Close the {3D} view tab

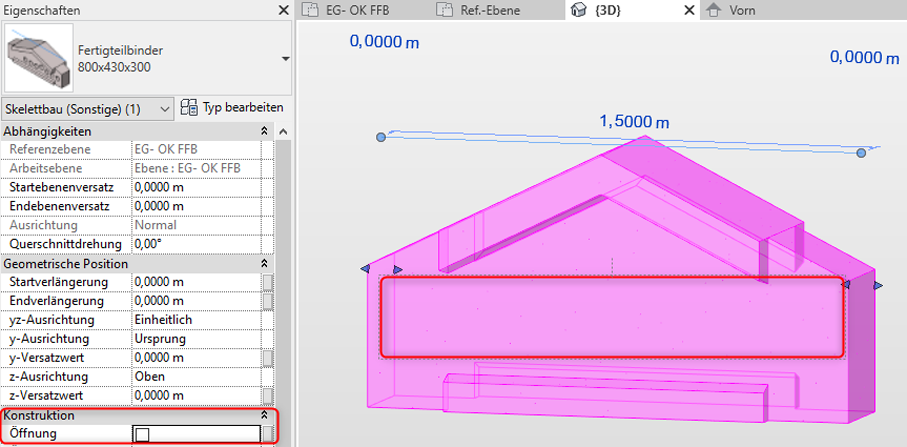point(687,10)
